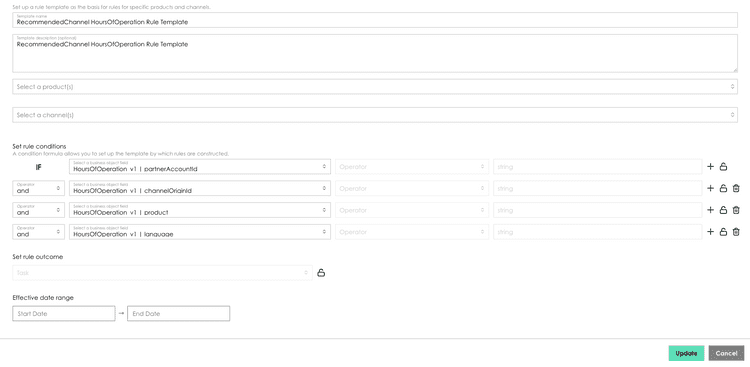The width and height of the screenshot is (750, 367).
Task: Add condition after the partnerAccountId row
Action: pos(710,167)
